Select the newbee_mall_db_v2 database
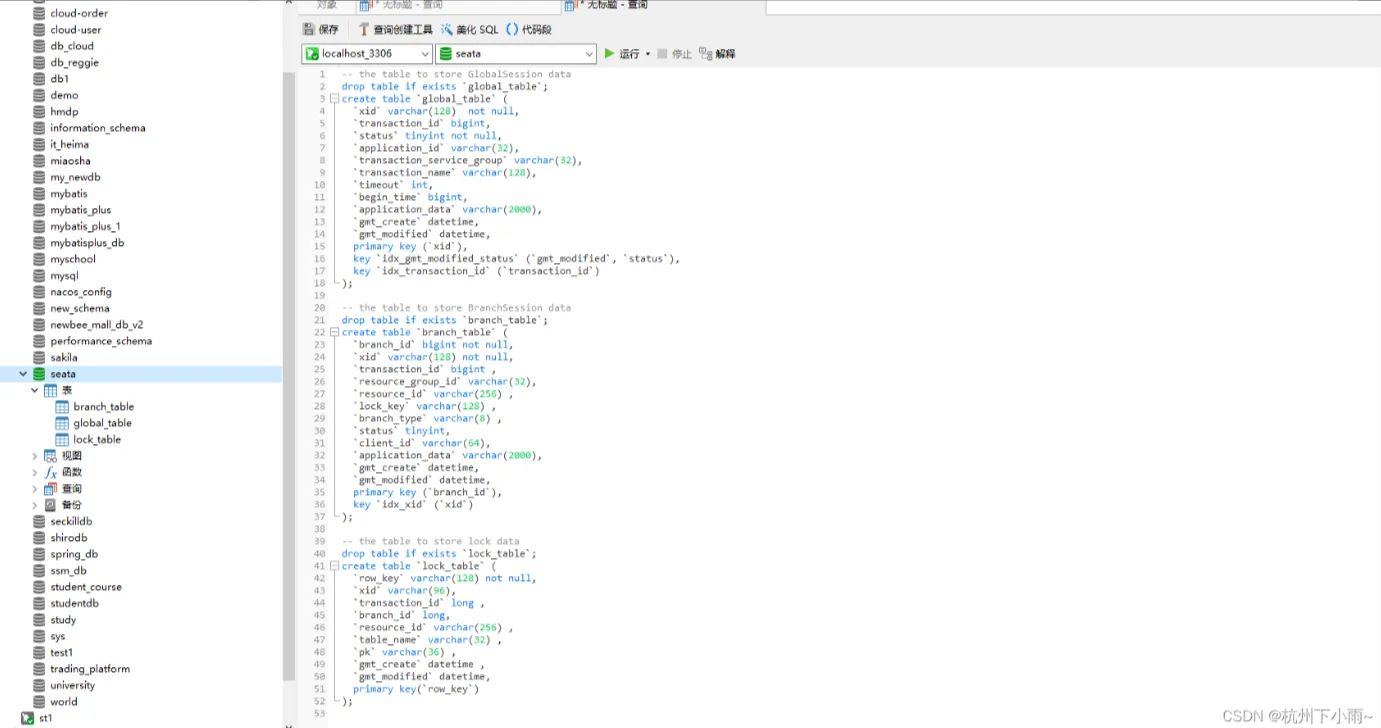 click(x=97, y=325)
